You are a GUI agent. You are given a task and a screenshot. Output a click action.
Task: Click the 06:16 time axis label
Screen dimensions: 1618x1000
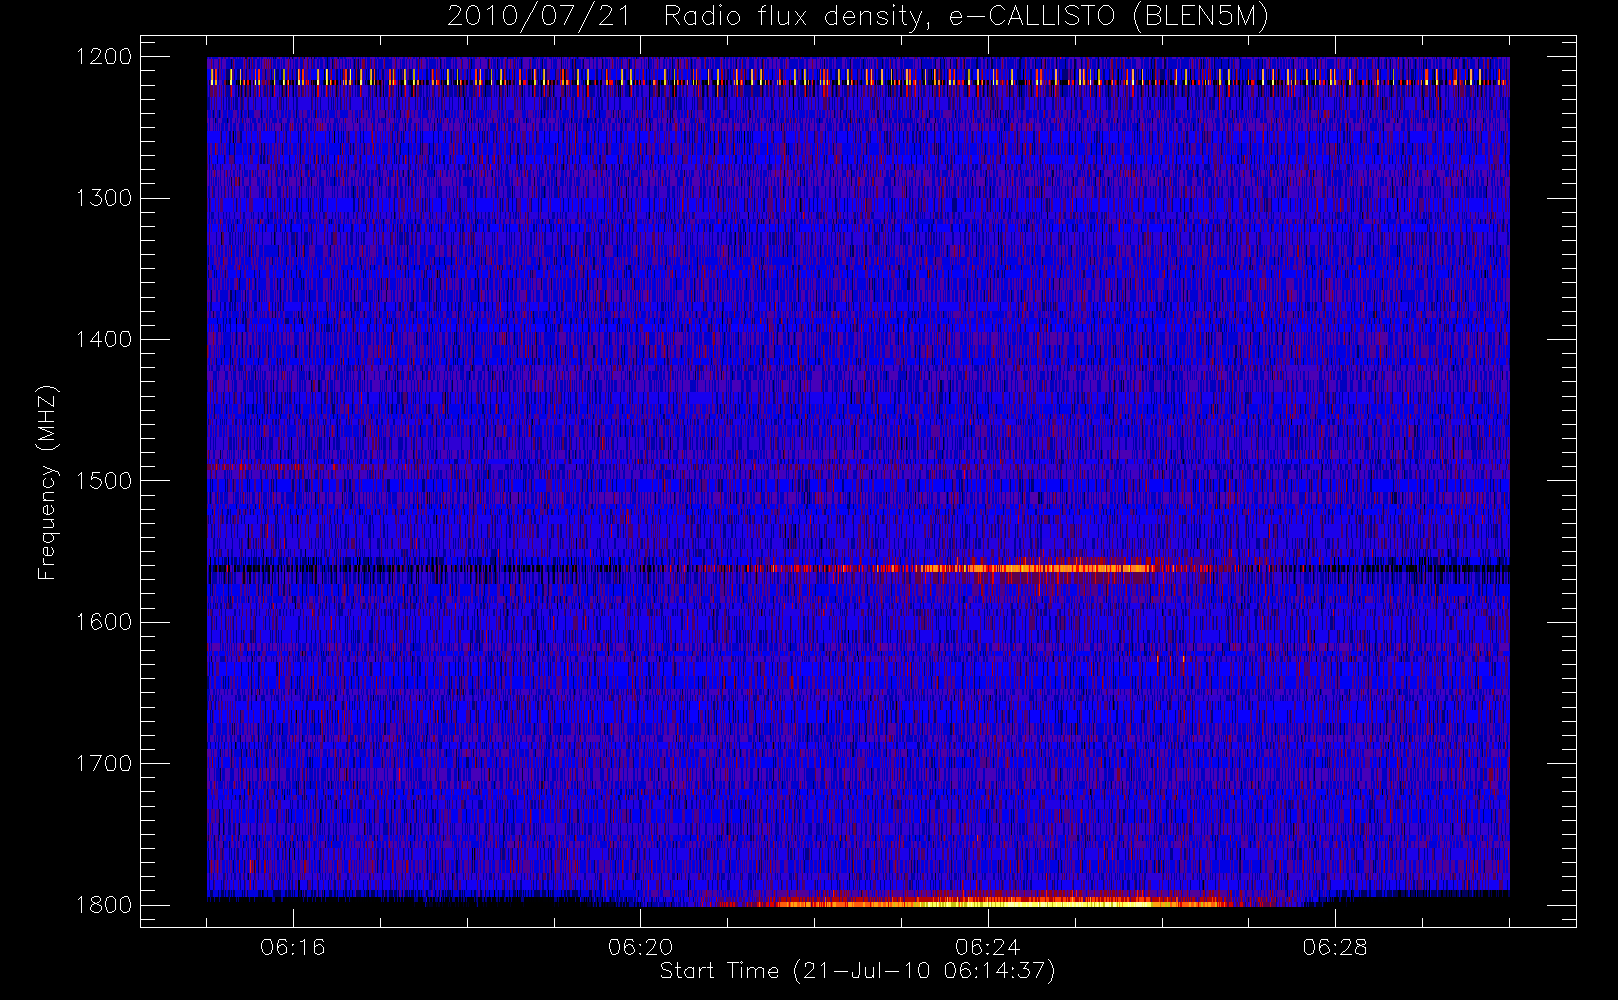tap(293, 947)
